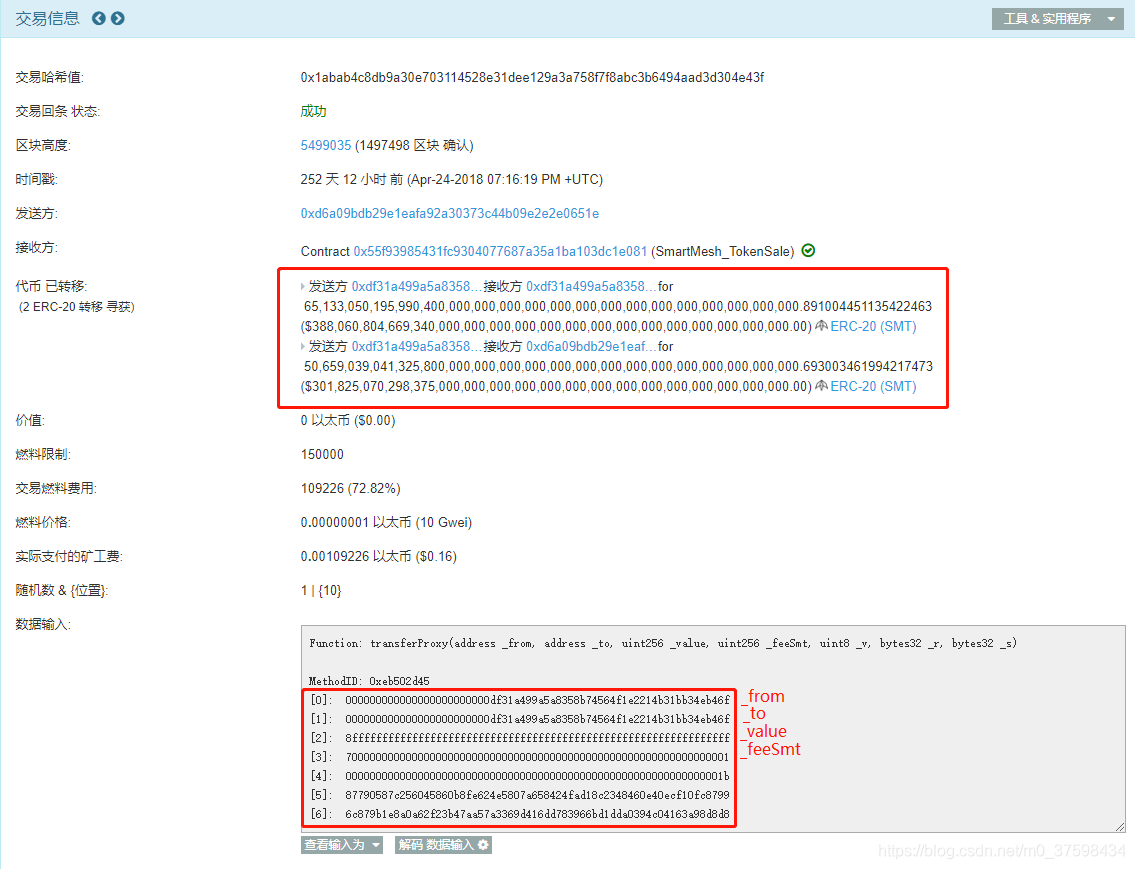
Task: Open block number 5499035 link
Action: click(x=326, y=145)
